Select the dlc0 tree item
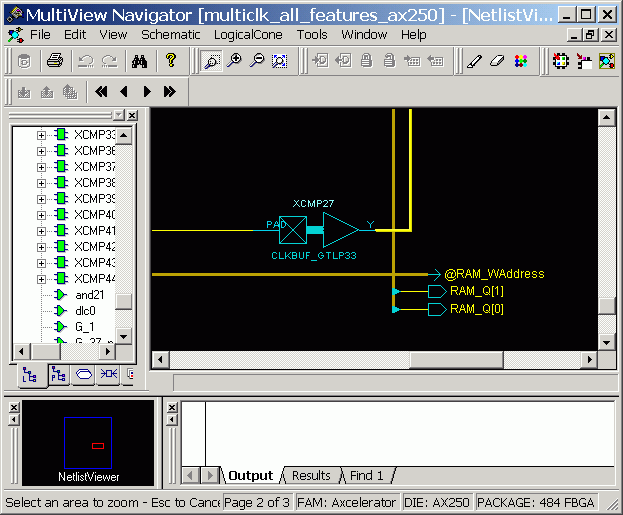 [x=85, y=311]
